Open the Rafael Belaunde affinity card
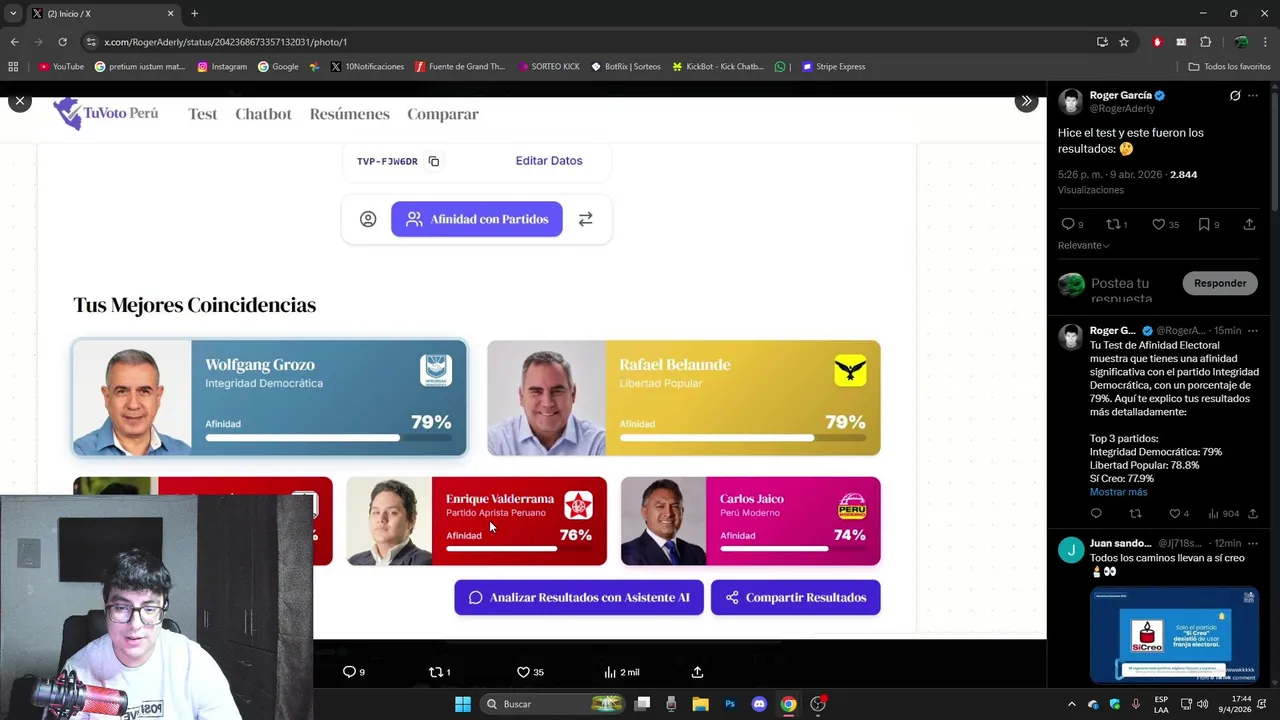 [684, 398]
